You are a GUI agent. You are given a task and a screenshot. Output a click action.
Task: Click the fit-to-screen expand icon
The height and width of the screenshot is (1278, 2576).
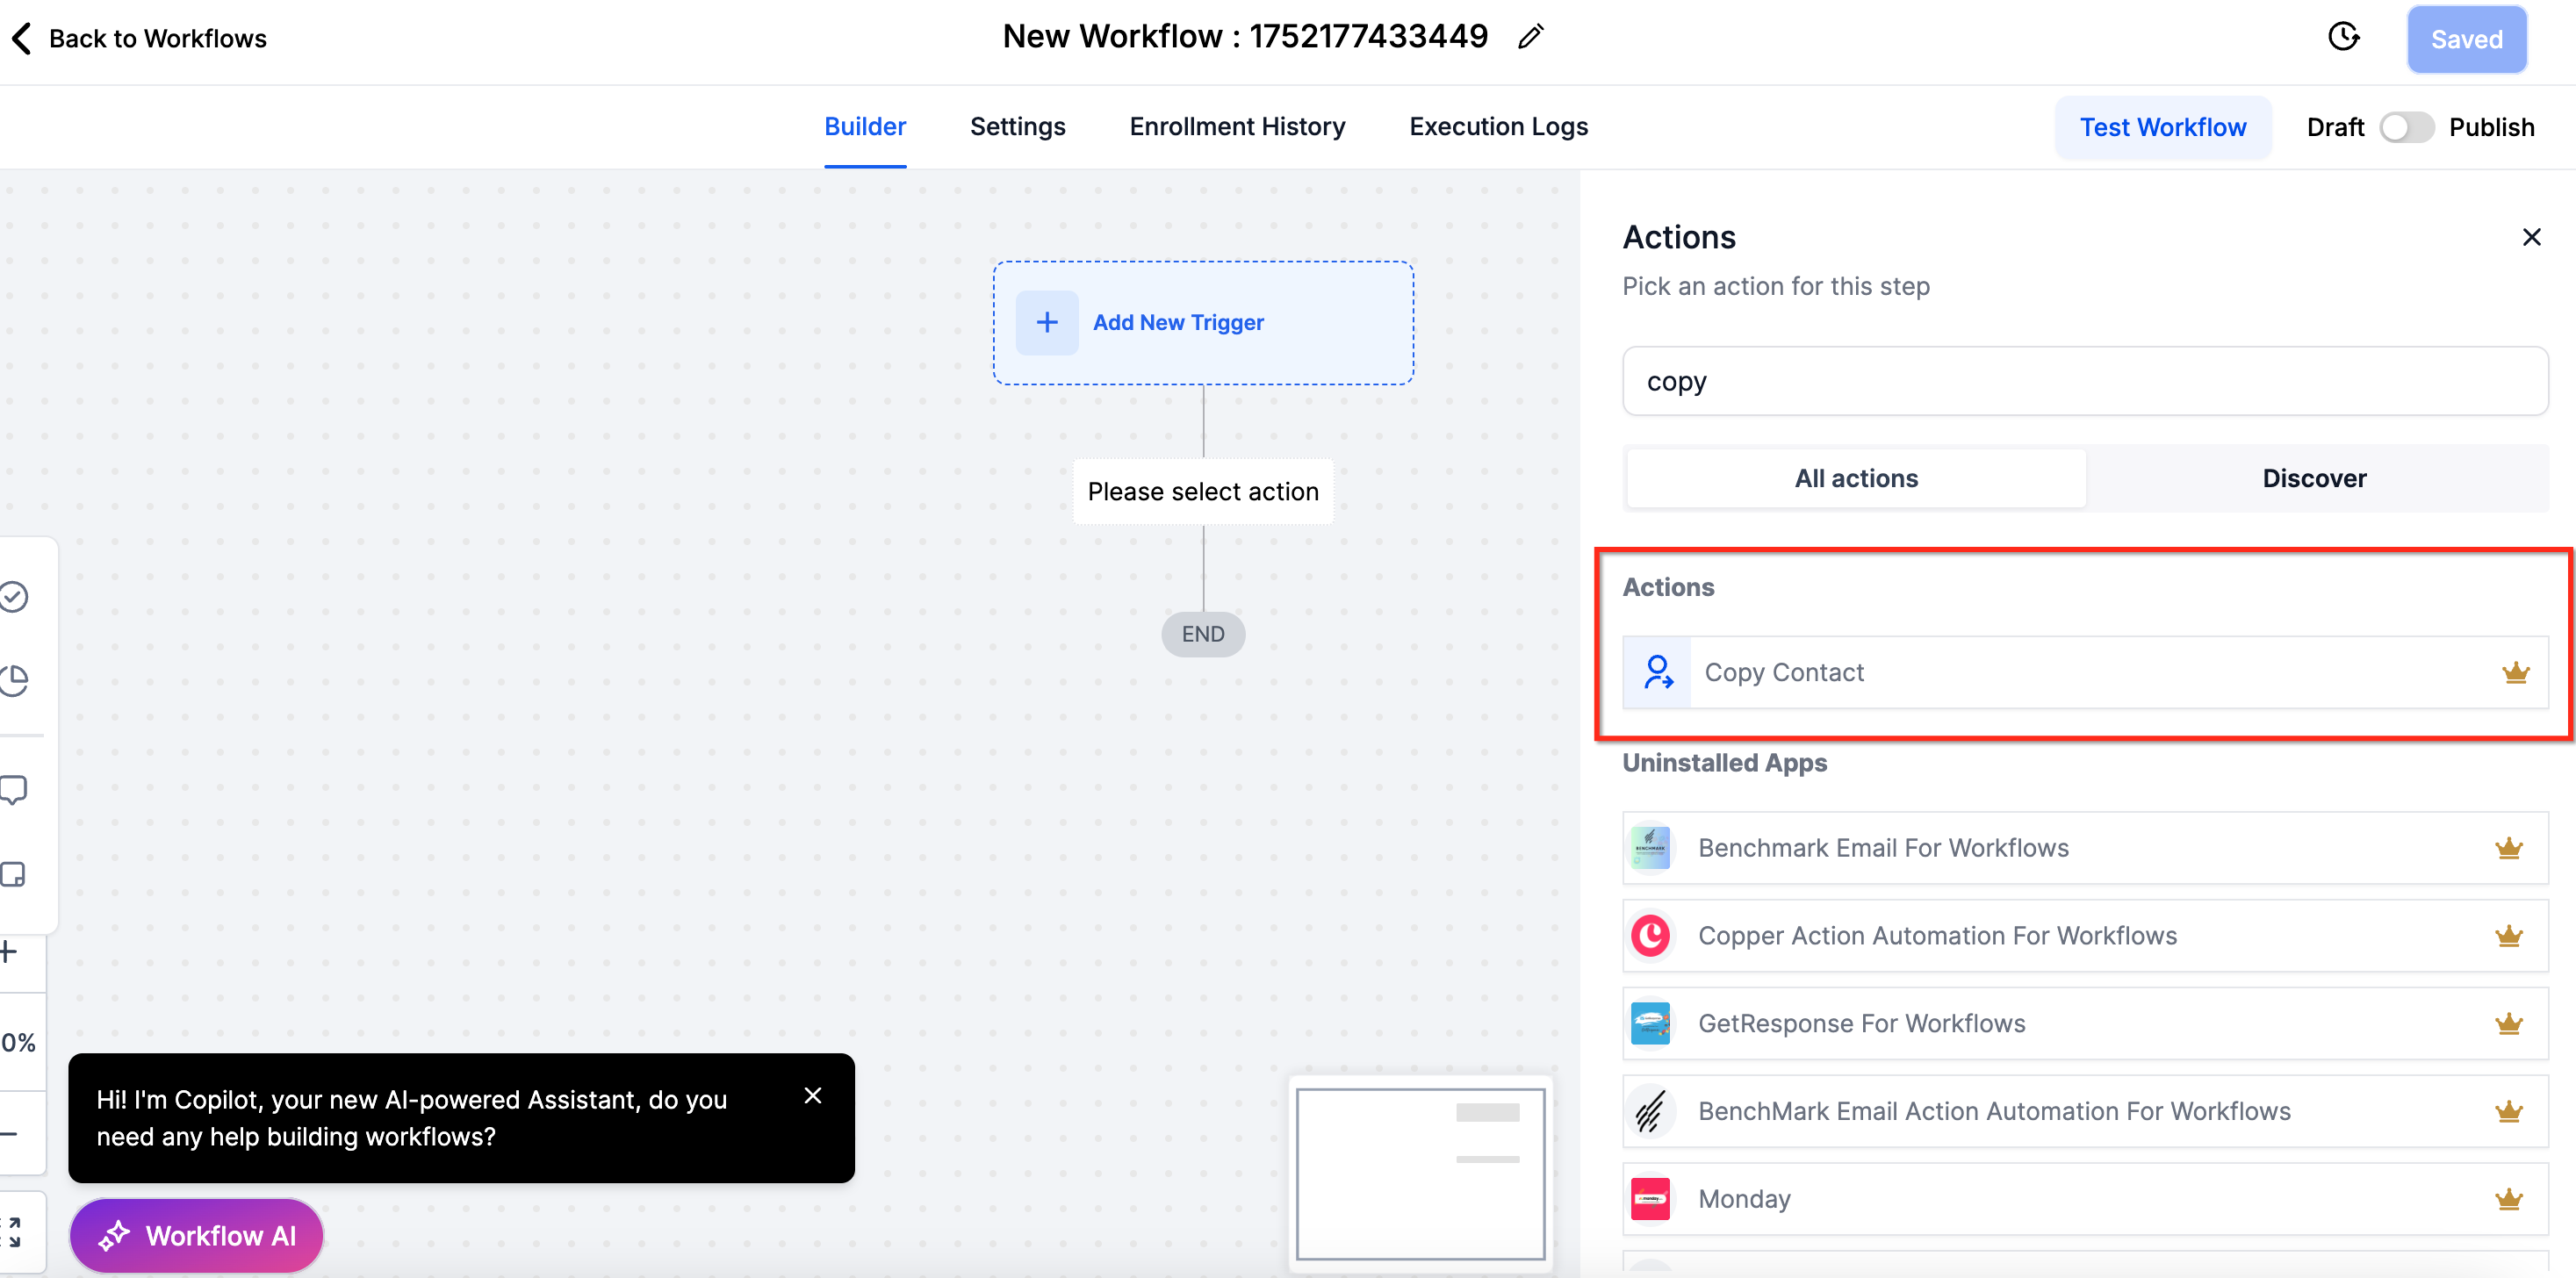click(12, 1232)
